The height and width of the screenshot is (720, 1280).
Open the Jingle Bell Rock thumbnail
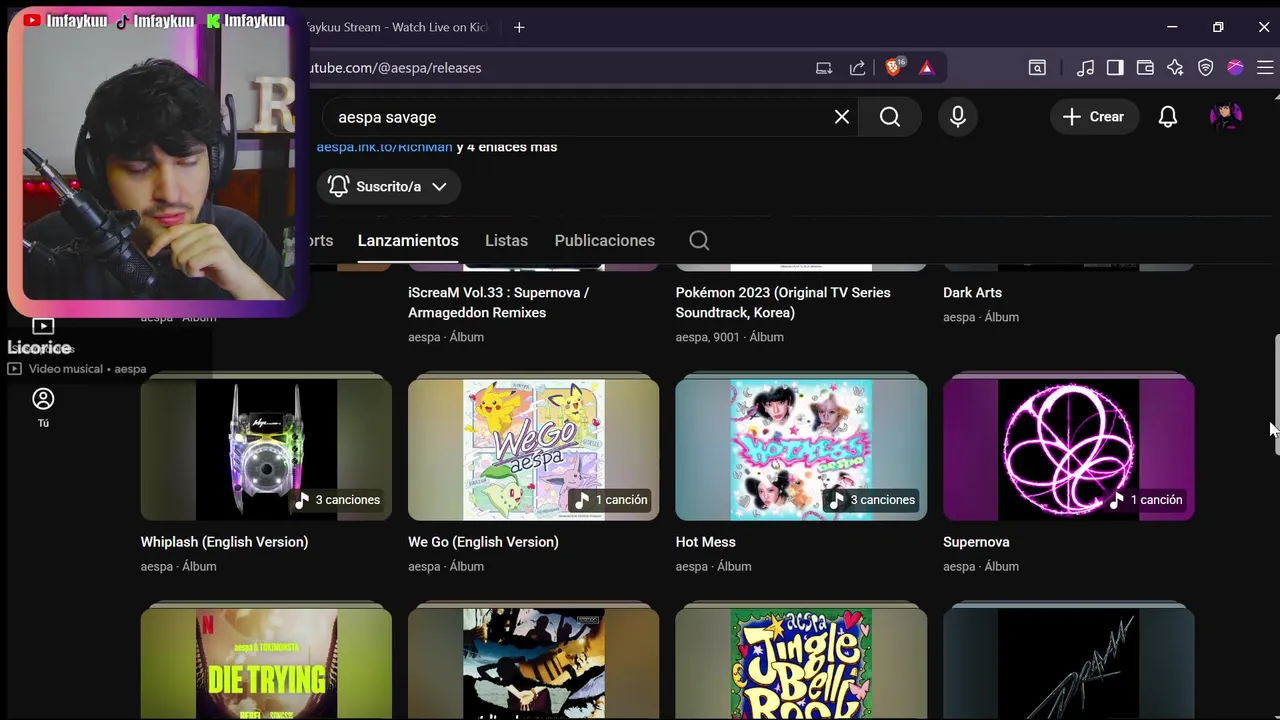click(x=801, y=664)
